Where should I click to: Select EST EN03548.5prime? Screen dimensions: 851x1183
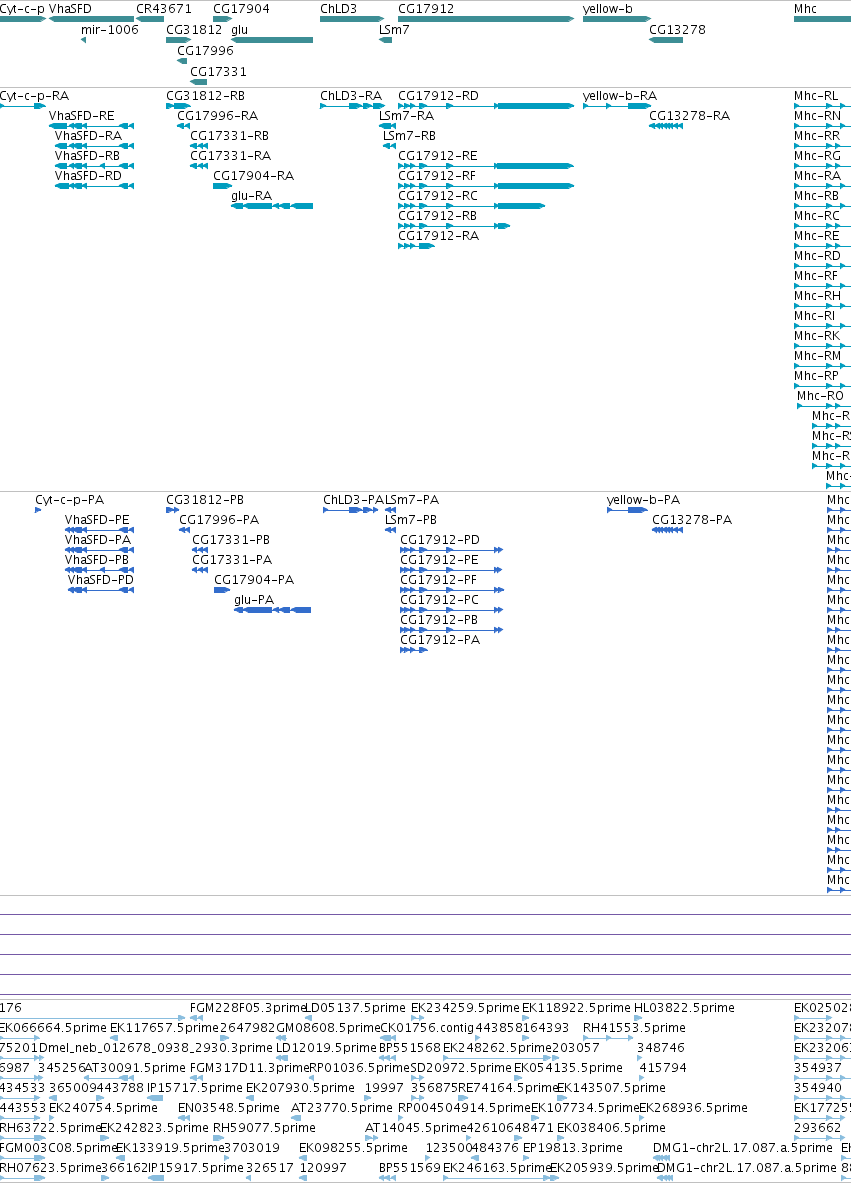coord(229,1108)
